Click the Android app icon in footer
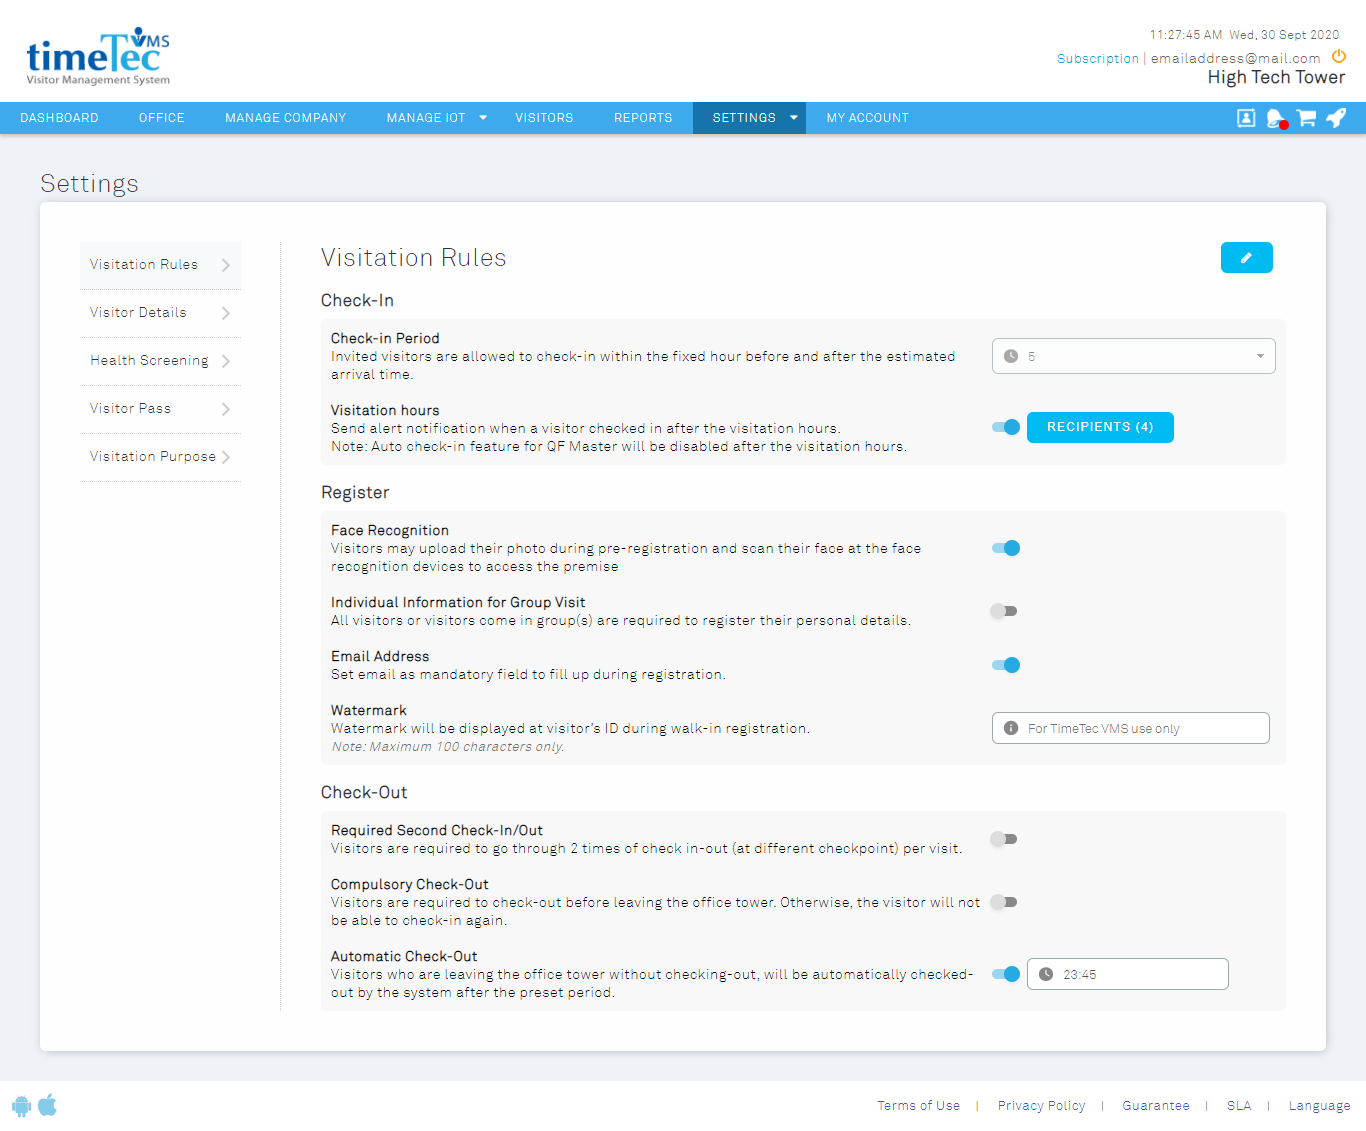Viewport: 1366px width, 1131px height. (x=21, y=1105)
